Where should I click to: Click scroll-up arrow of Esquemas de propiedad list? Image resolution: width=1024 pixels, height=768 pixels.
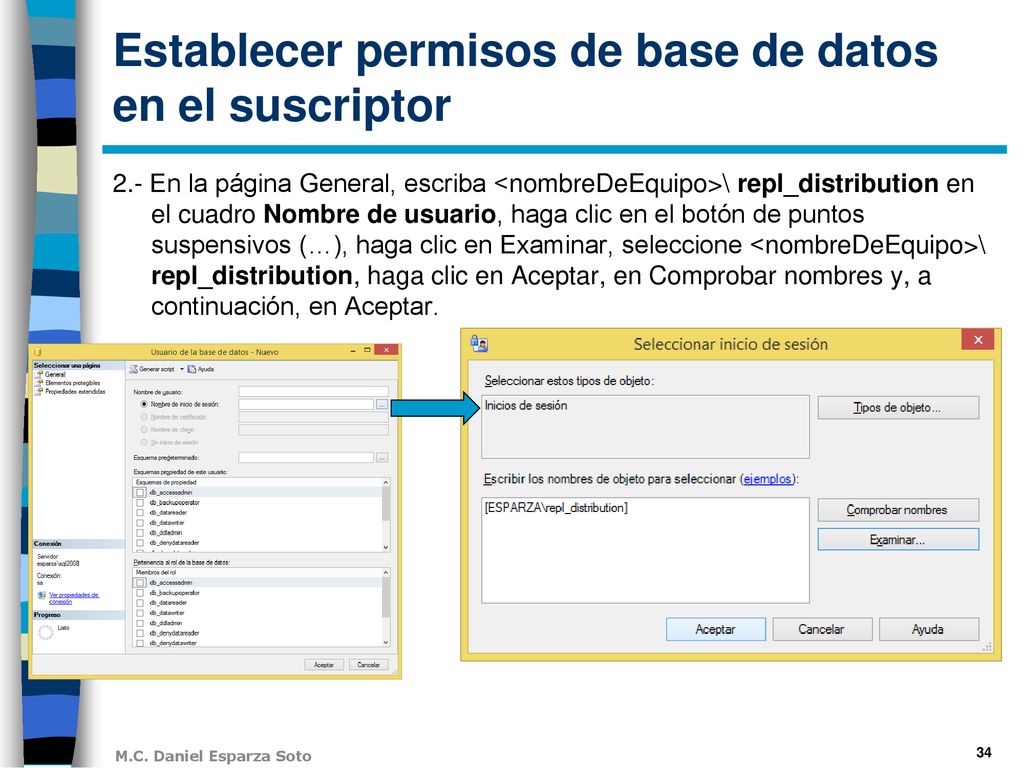tap(386, 483)
